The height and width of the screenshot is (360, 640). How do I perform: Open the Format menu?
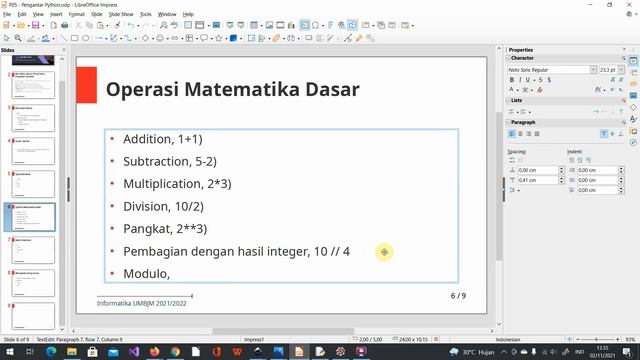pos(76,14)
